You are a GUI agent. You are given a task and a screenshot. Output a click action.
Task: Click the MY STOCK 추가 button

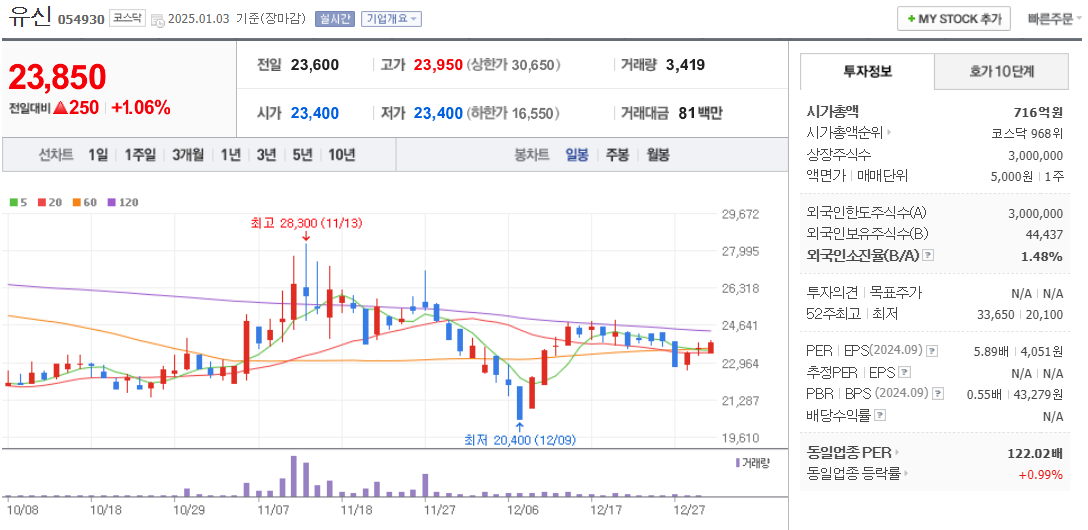click(953, 19)
